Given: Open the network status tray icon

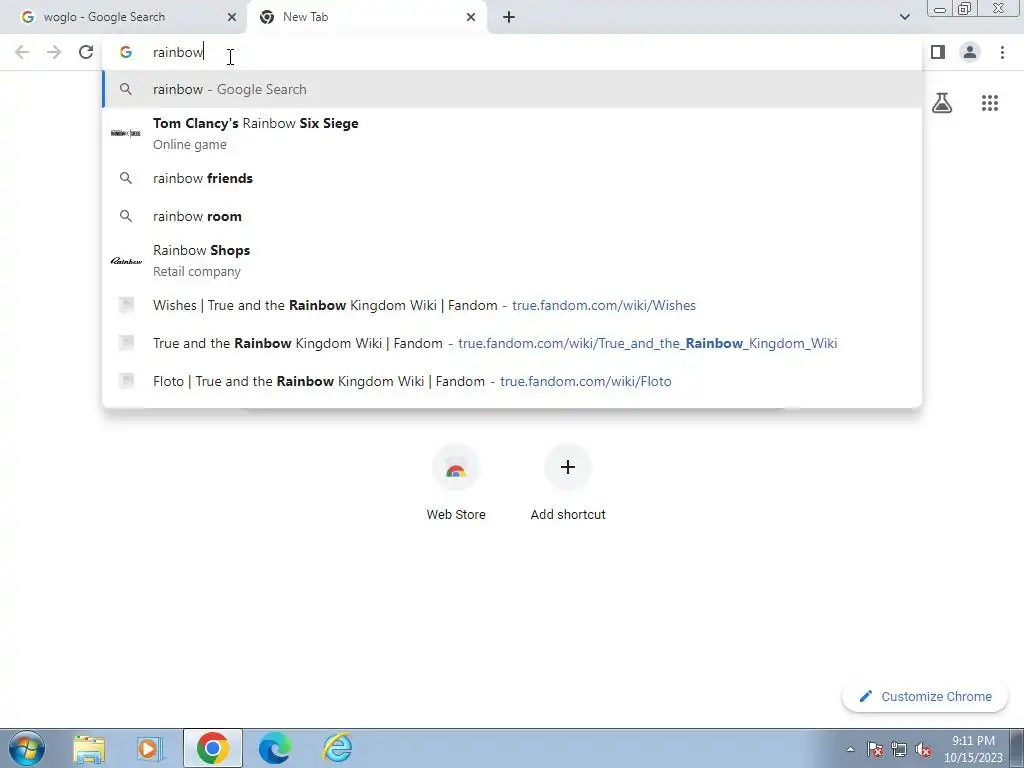Looking at the screenshot, I should (899, 749).
